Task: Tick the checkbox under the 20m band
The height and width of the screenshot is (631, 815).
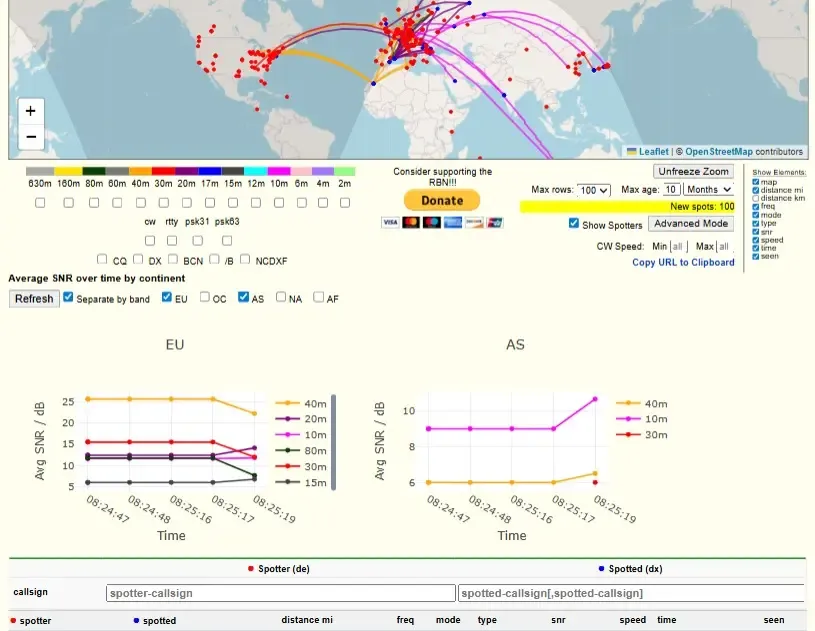Action: (187, 203)
